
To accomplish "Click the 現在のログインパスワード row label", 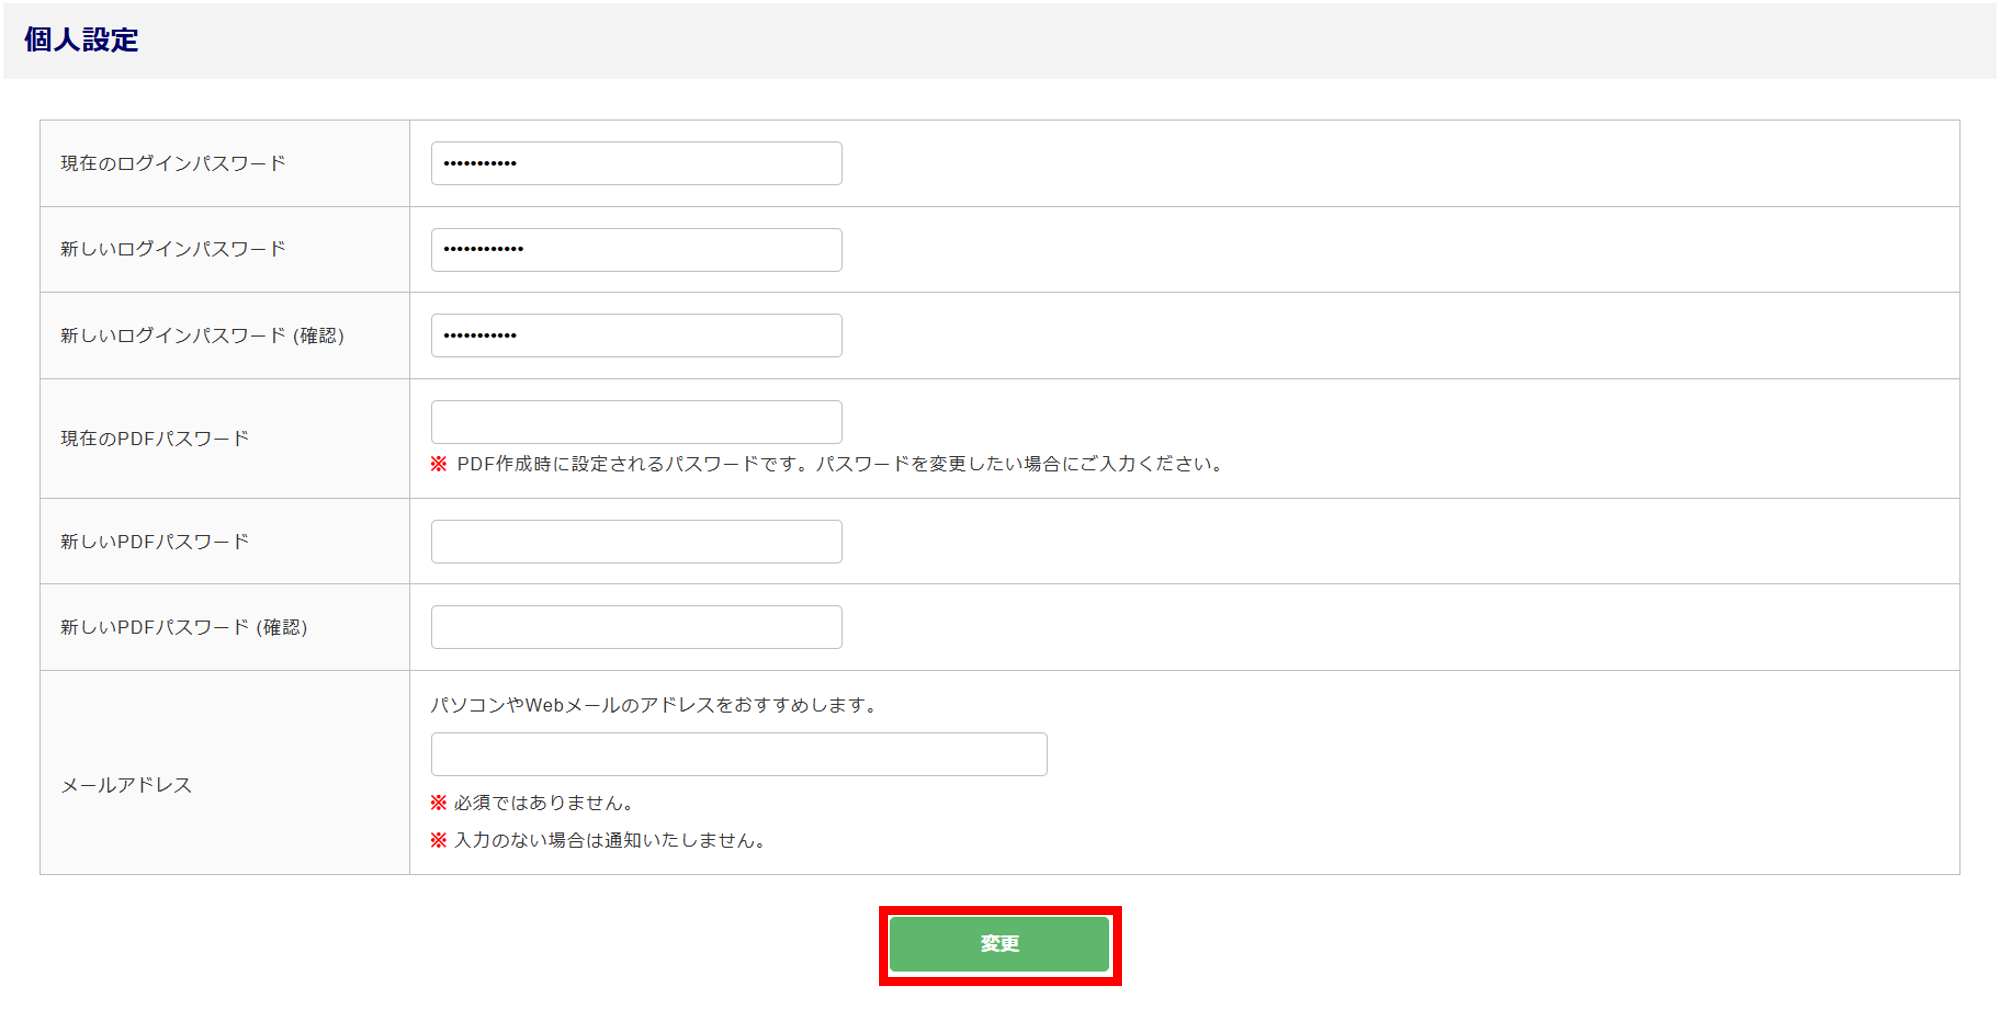I will tap(173, 163).
